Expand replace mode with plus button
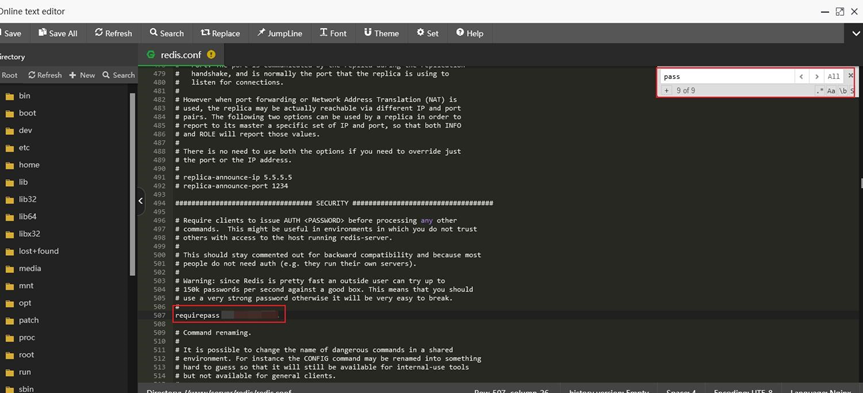This screenshot has height=393, width=863. tap(666, 90)
